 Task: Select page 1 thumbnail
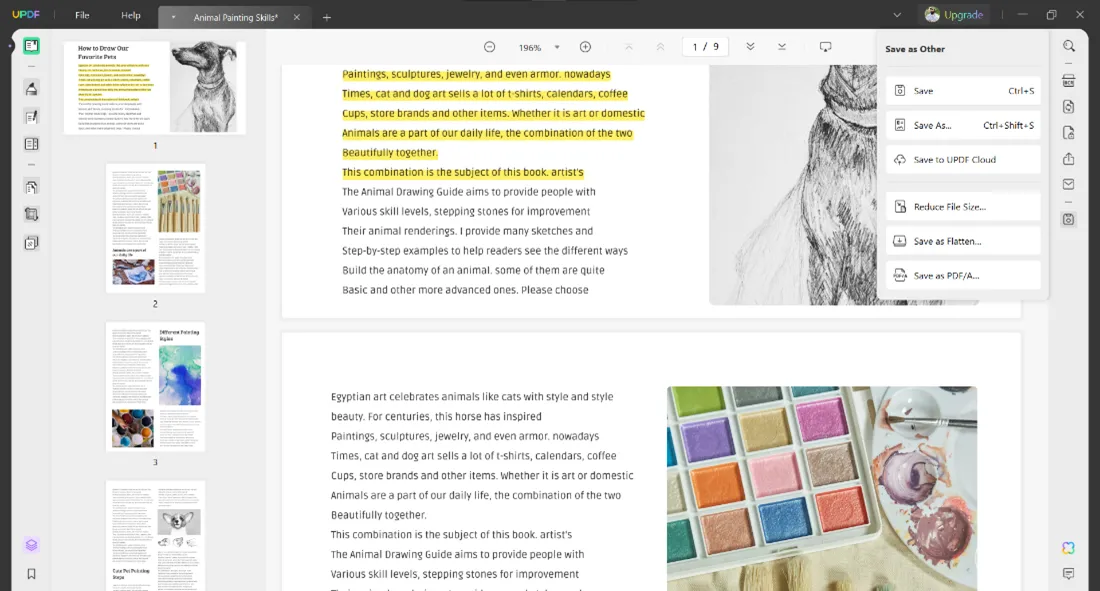(155, 87)
